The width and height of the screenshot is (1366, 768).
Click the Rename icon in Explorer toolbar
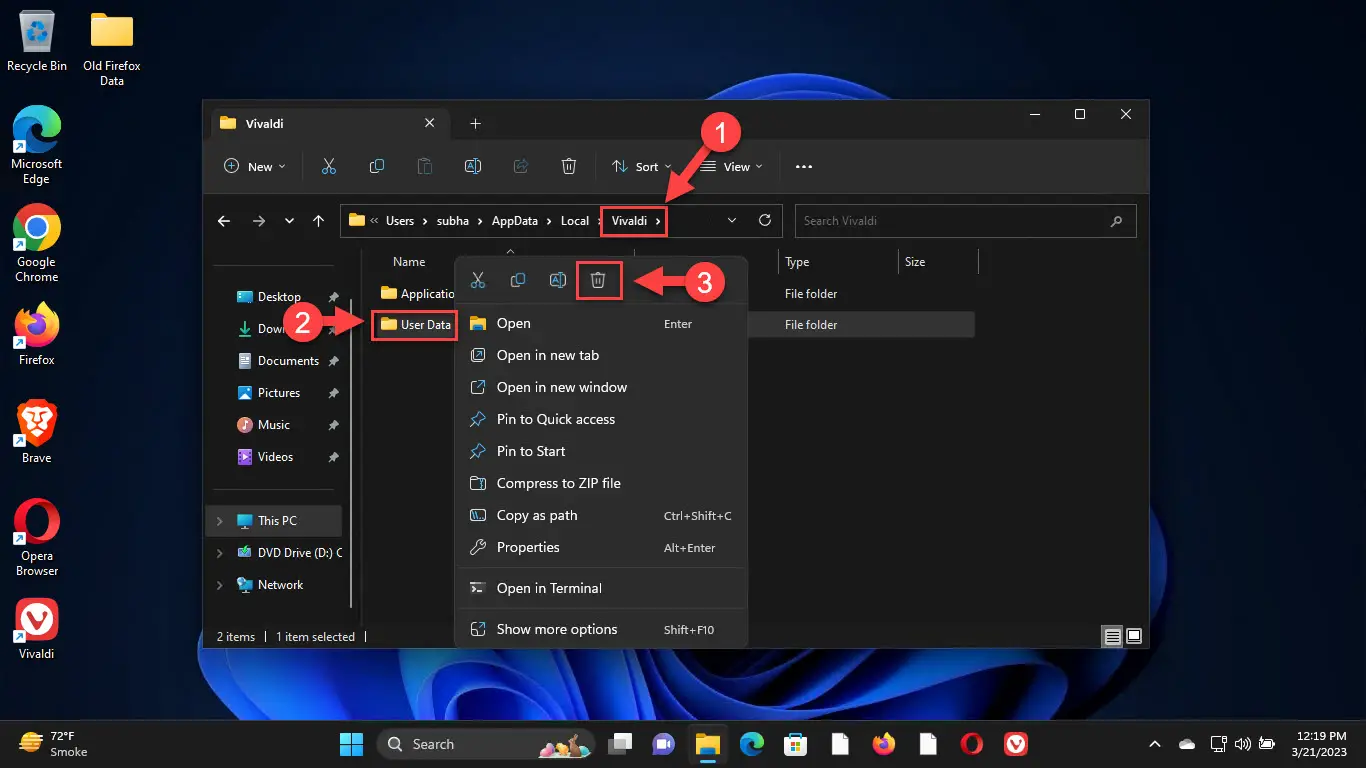473,167
